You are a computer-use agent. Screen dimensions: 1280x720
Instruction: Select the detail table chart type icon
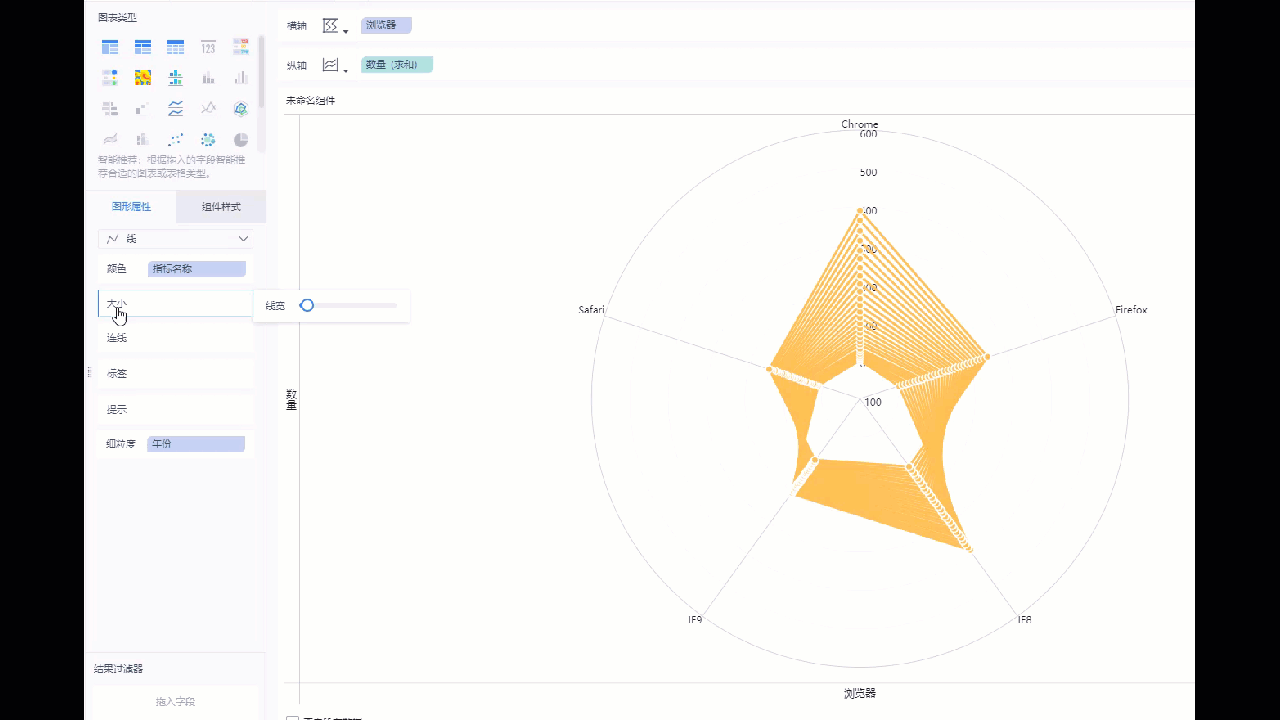pyautogui.click(x=175, y=47)
